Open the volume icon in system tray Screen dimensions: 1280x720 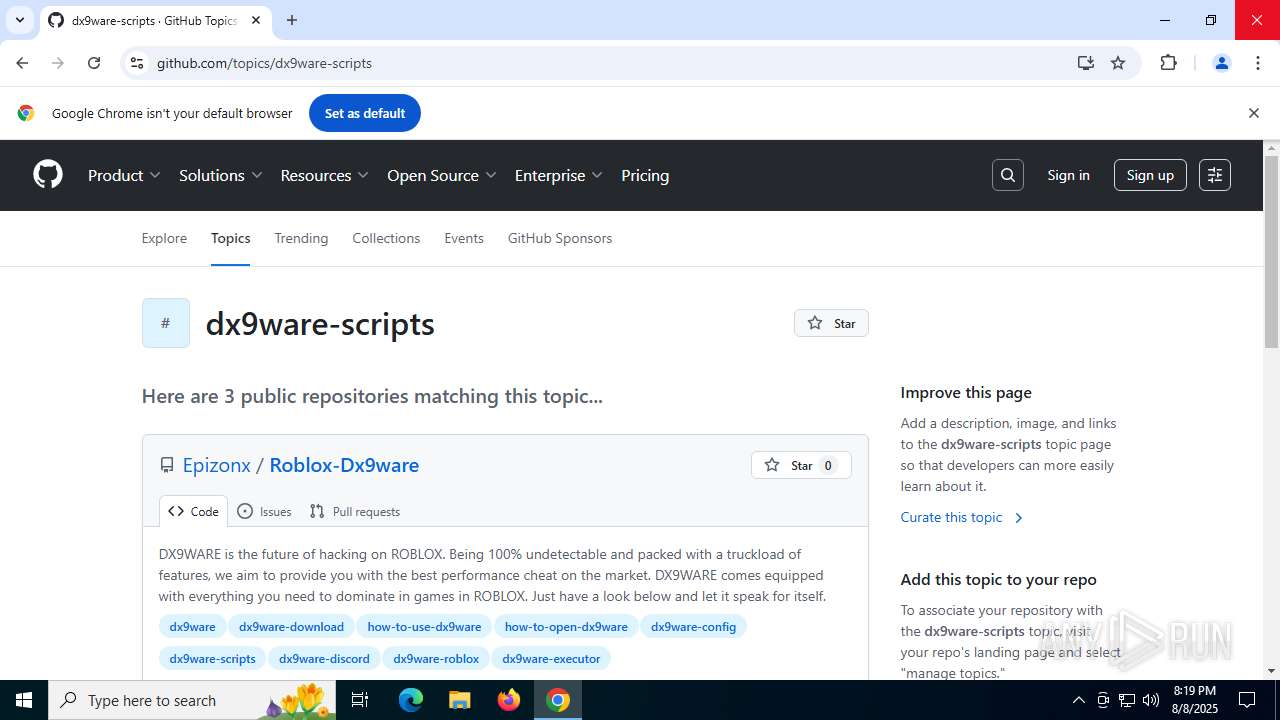tap(1151, 700)
